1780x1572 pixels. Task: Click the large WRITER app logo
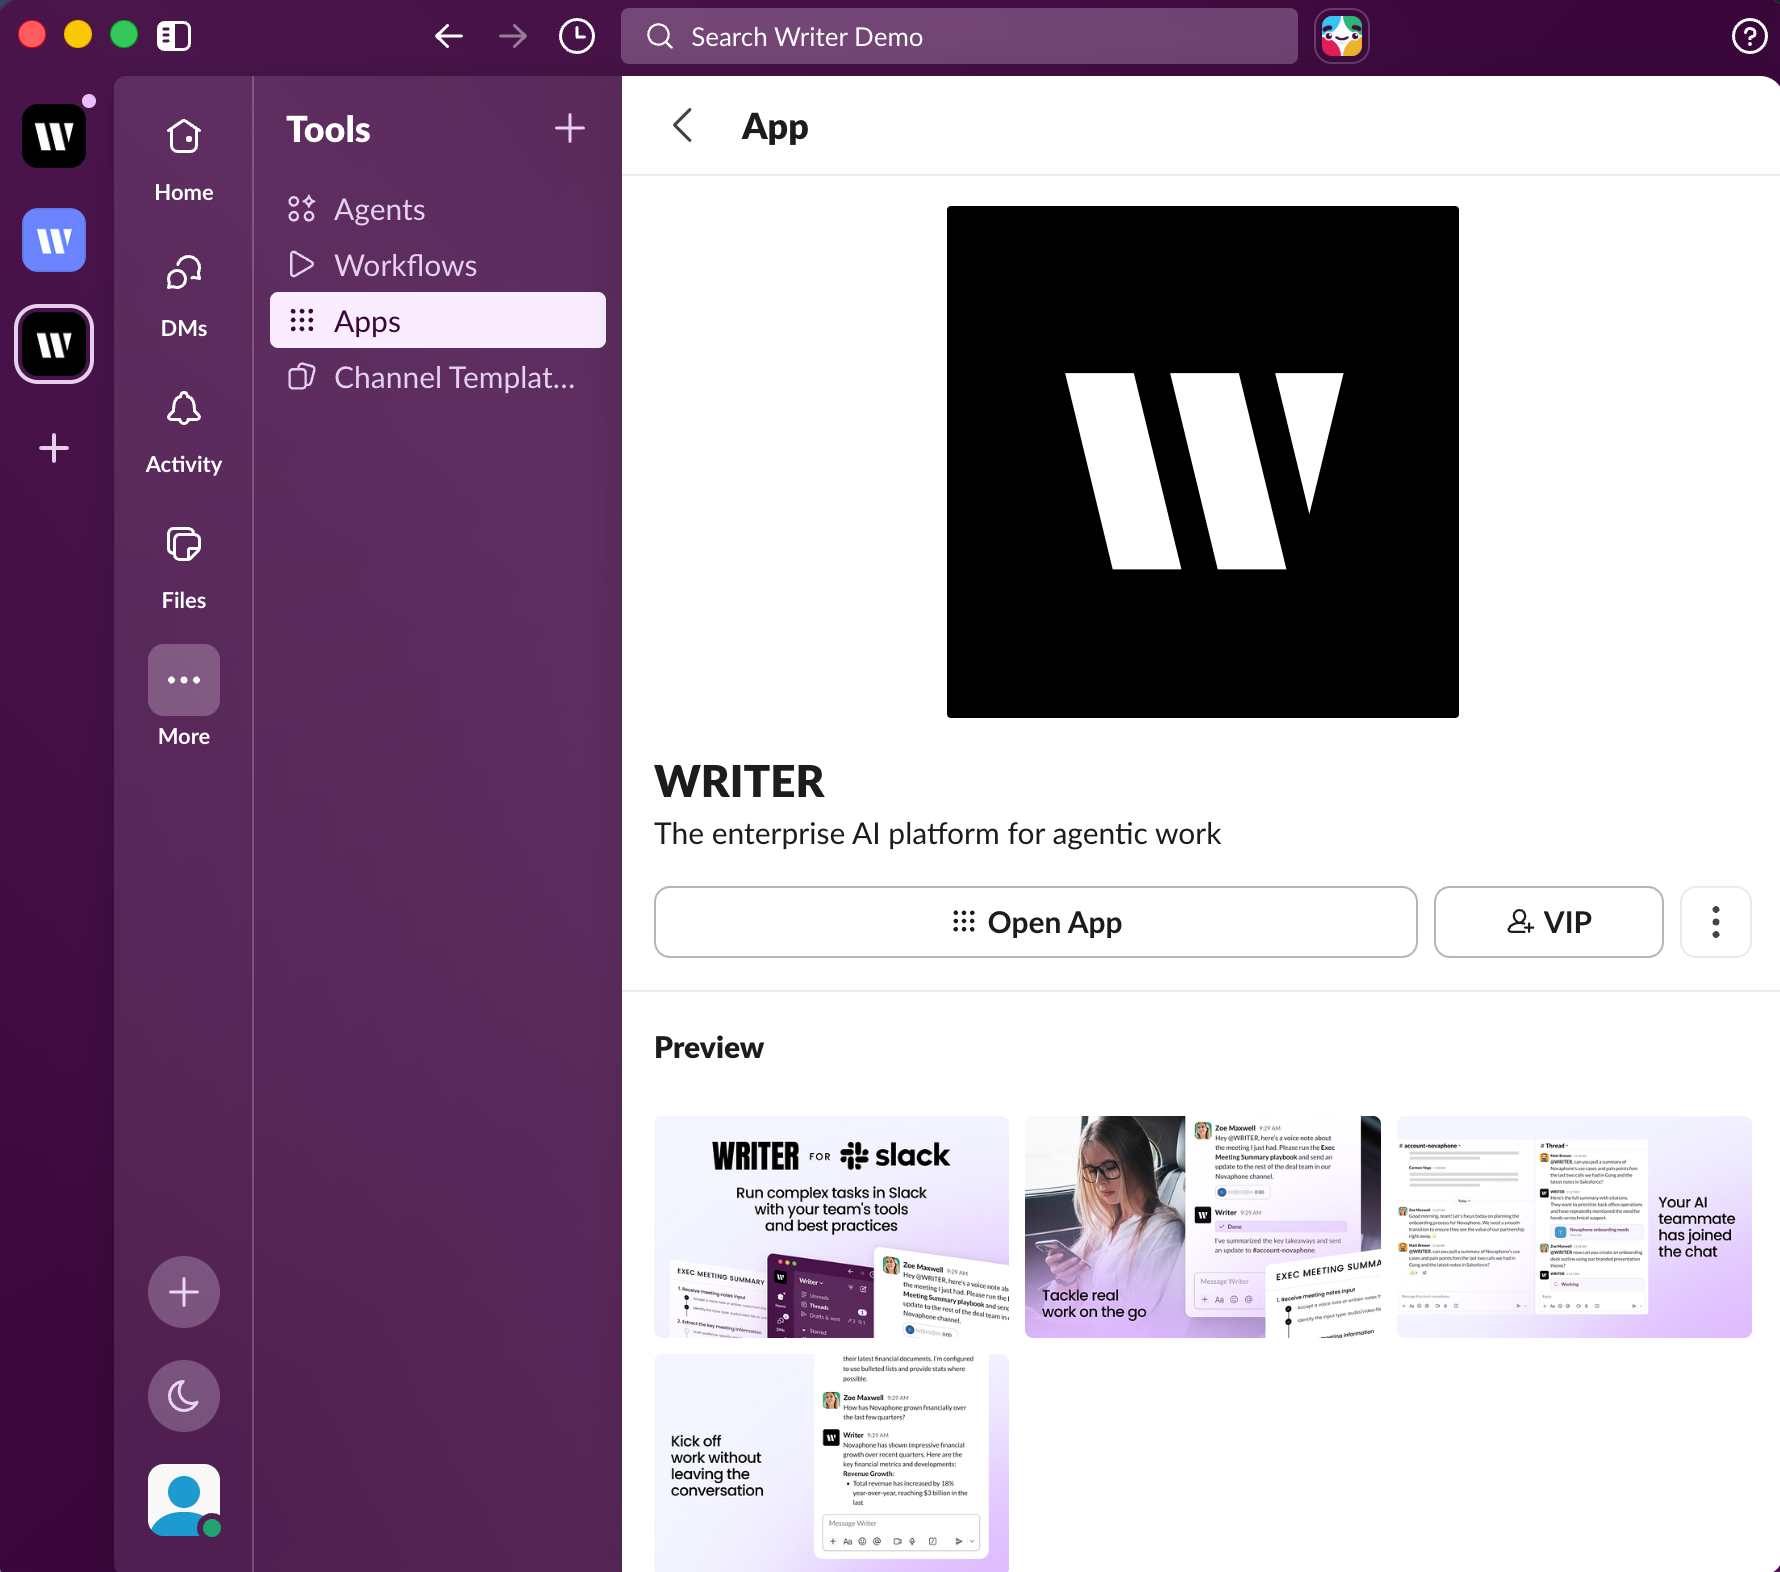pos(1203,462)
